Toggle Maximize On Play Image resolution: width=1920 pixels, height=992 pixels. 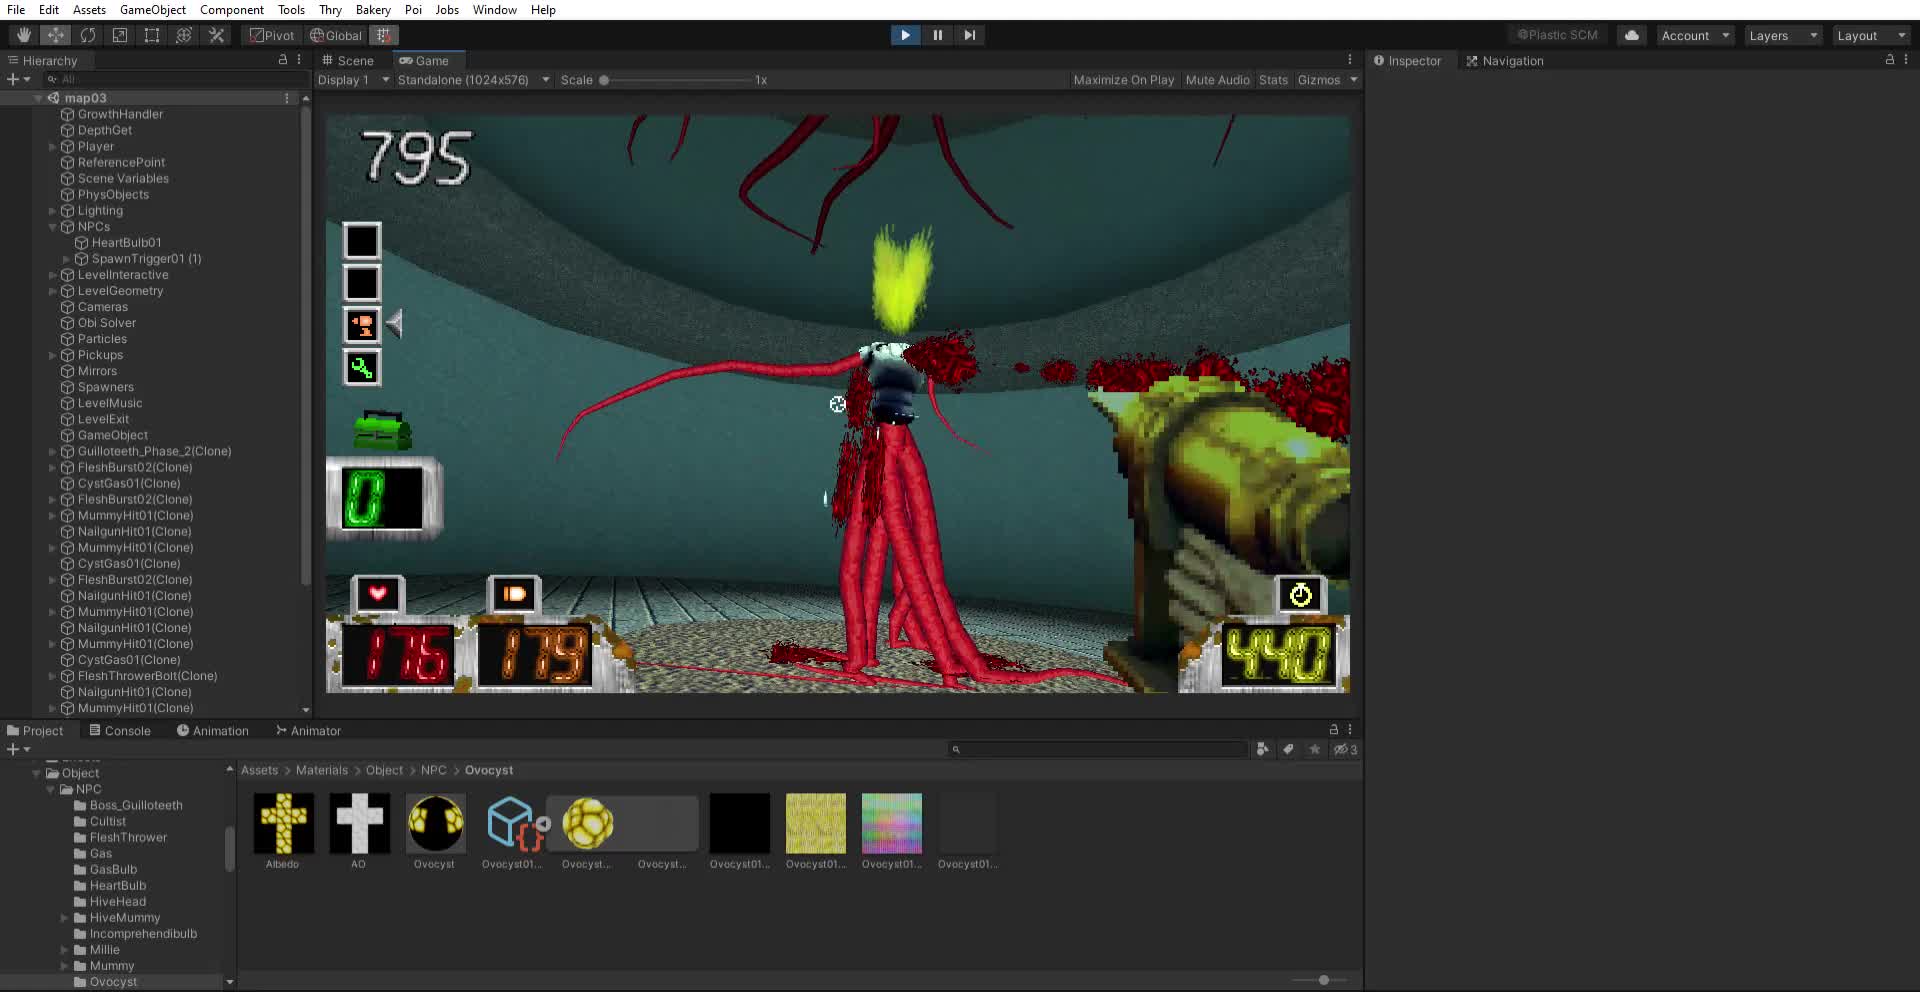(x=1123, y=80)
